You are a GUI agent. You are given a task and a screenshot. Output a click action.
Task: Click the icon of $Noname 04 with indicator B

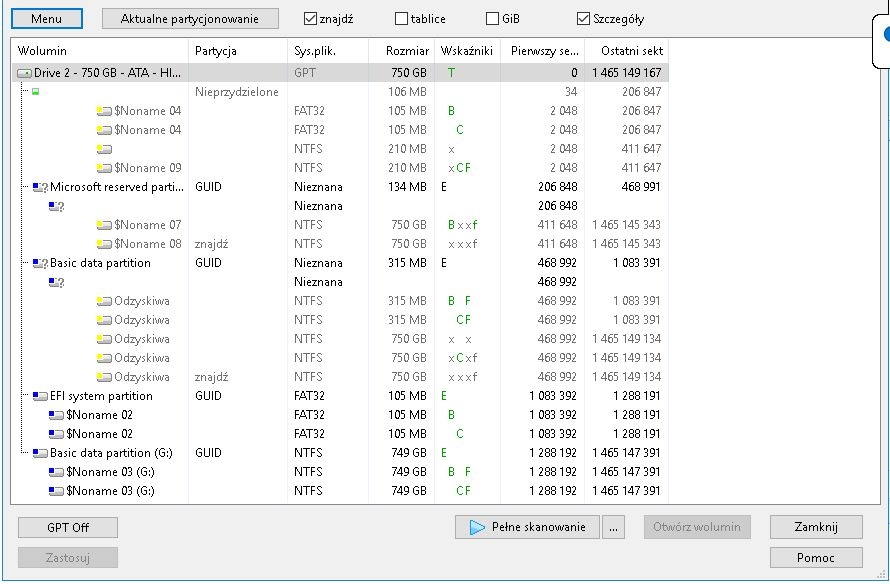click(104, 111)
